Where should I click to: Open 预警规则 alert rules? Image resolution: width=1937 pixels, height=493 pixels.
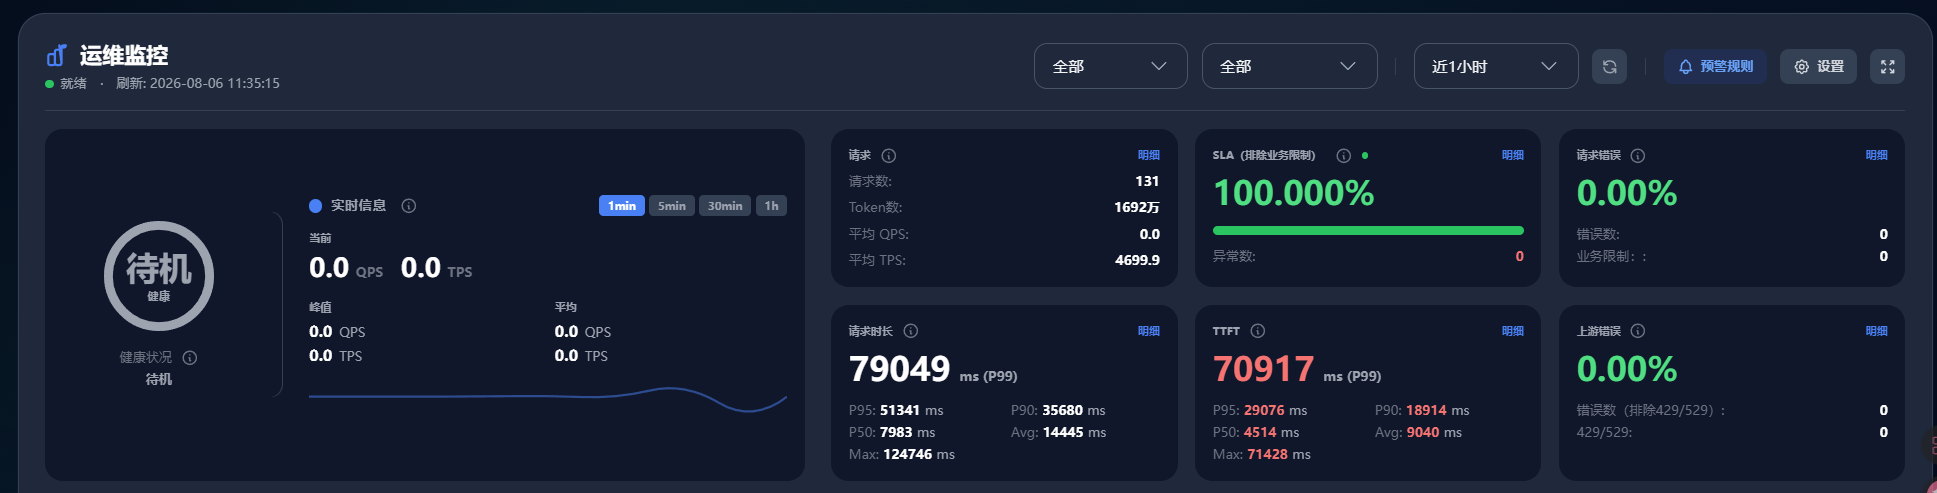pyautogui.click(x=1715, y=67)
